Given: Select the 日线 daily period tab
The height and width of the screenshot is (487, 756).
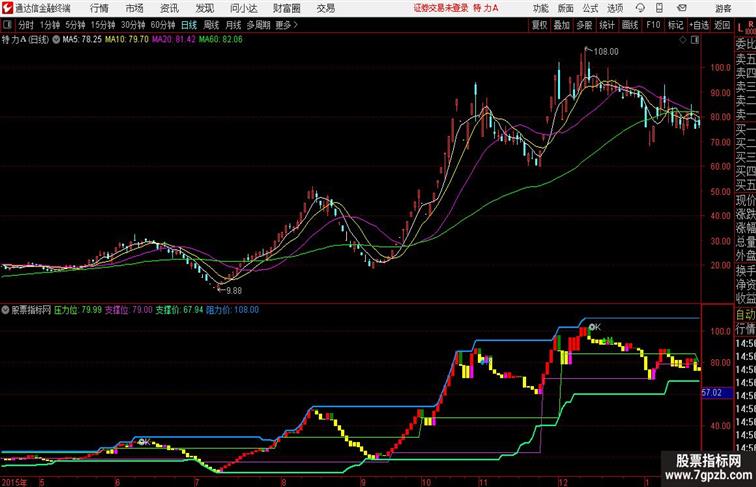Looking at the screenshot, I should [x=189, y=25].
